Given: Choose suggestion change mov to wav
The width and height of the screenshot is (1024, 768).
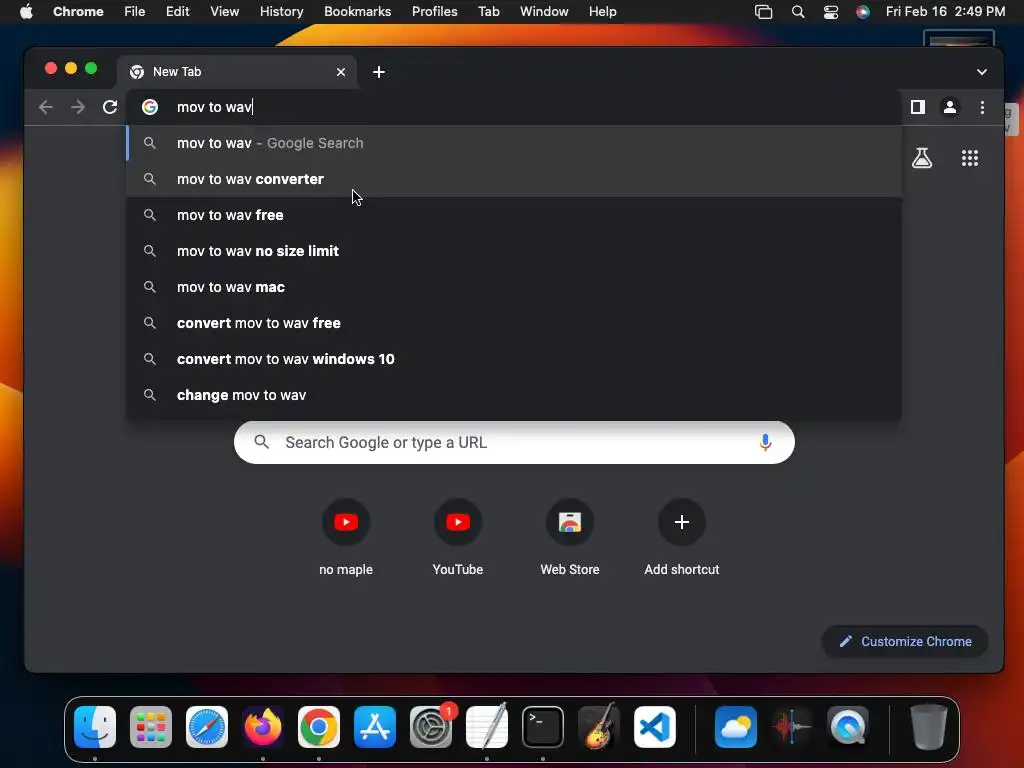Looking at the screenshot, I should [514, 394].
